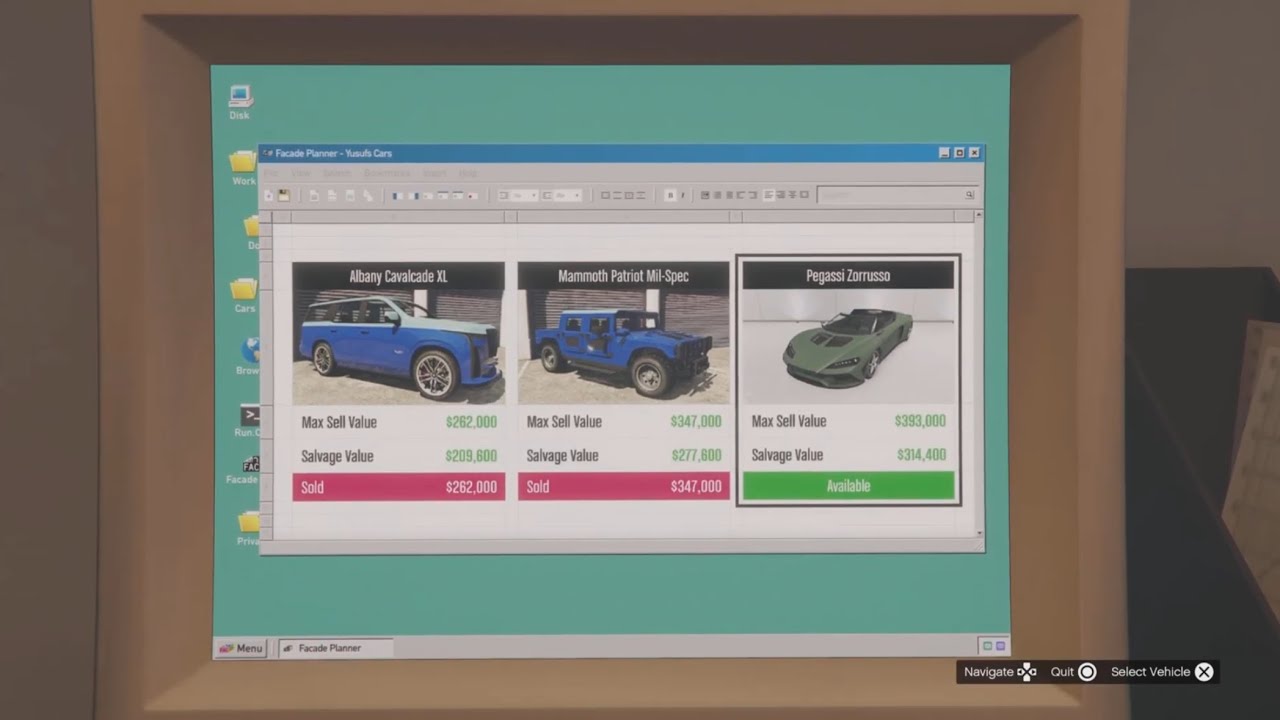
Task: Launch the Browser globe icon
Action: coord(249,356)
